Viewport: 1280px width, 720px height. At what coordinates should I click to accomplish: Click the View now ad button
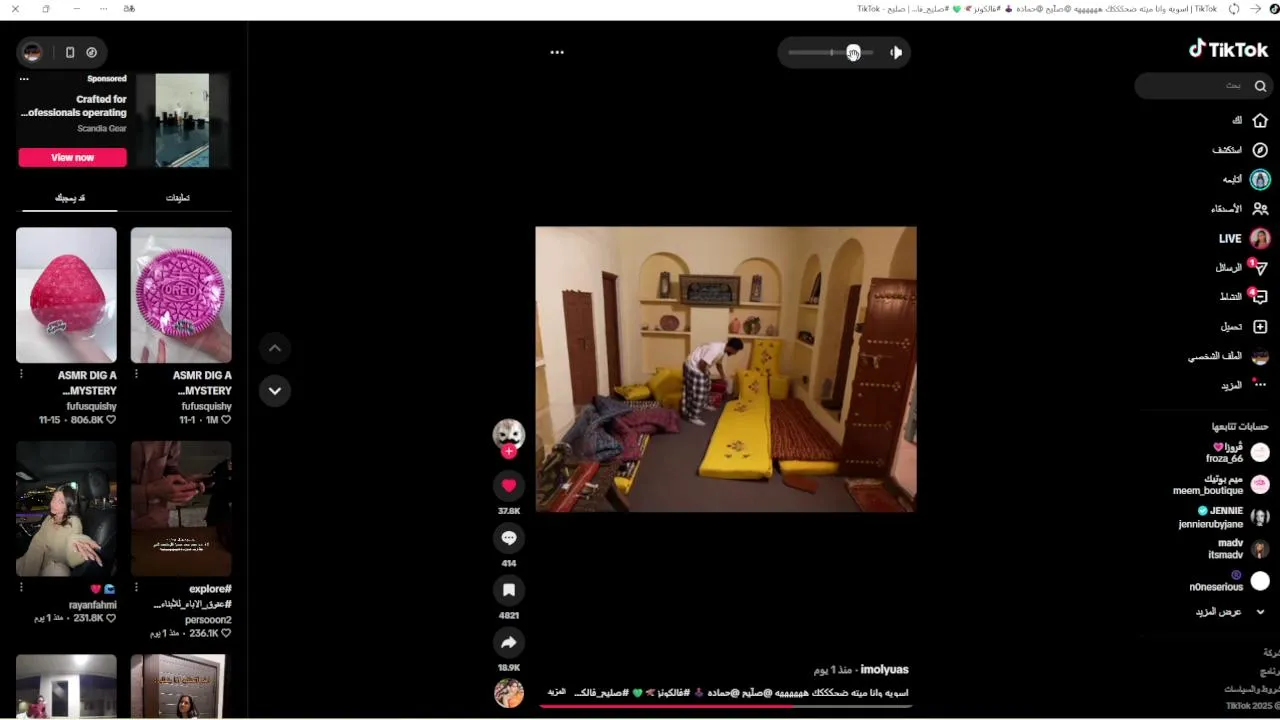click(72, 157)
